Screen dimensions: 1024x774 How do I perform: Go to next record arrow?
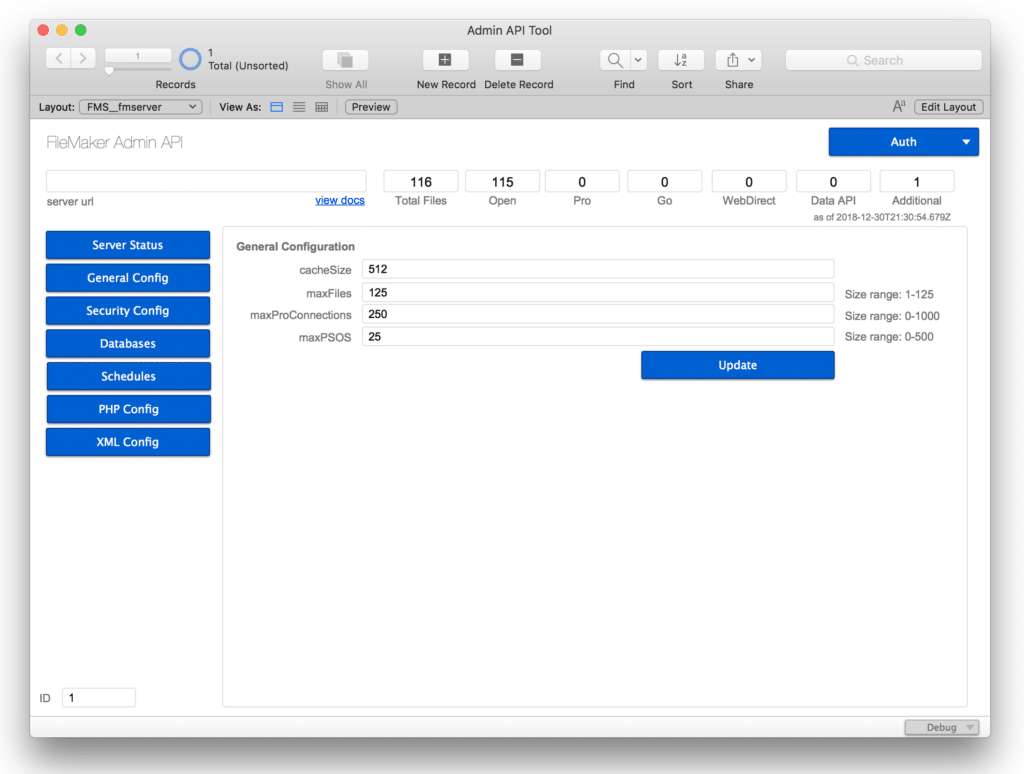coord(83,58)
